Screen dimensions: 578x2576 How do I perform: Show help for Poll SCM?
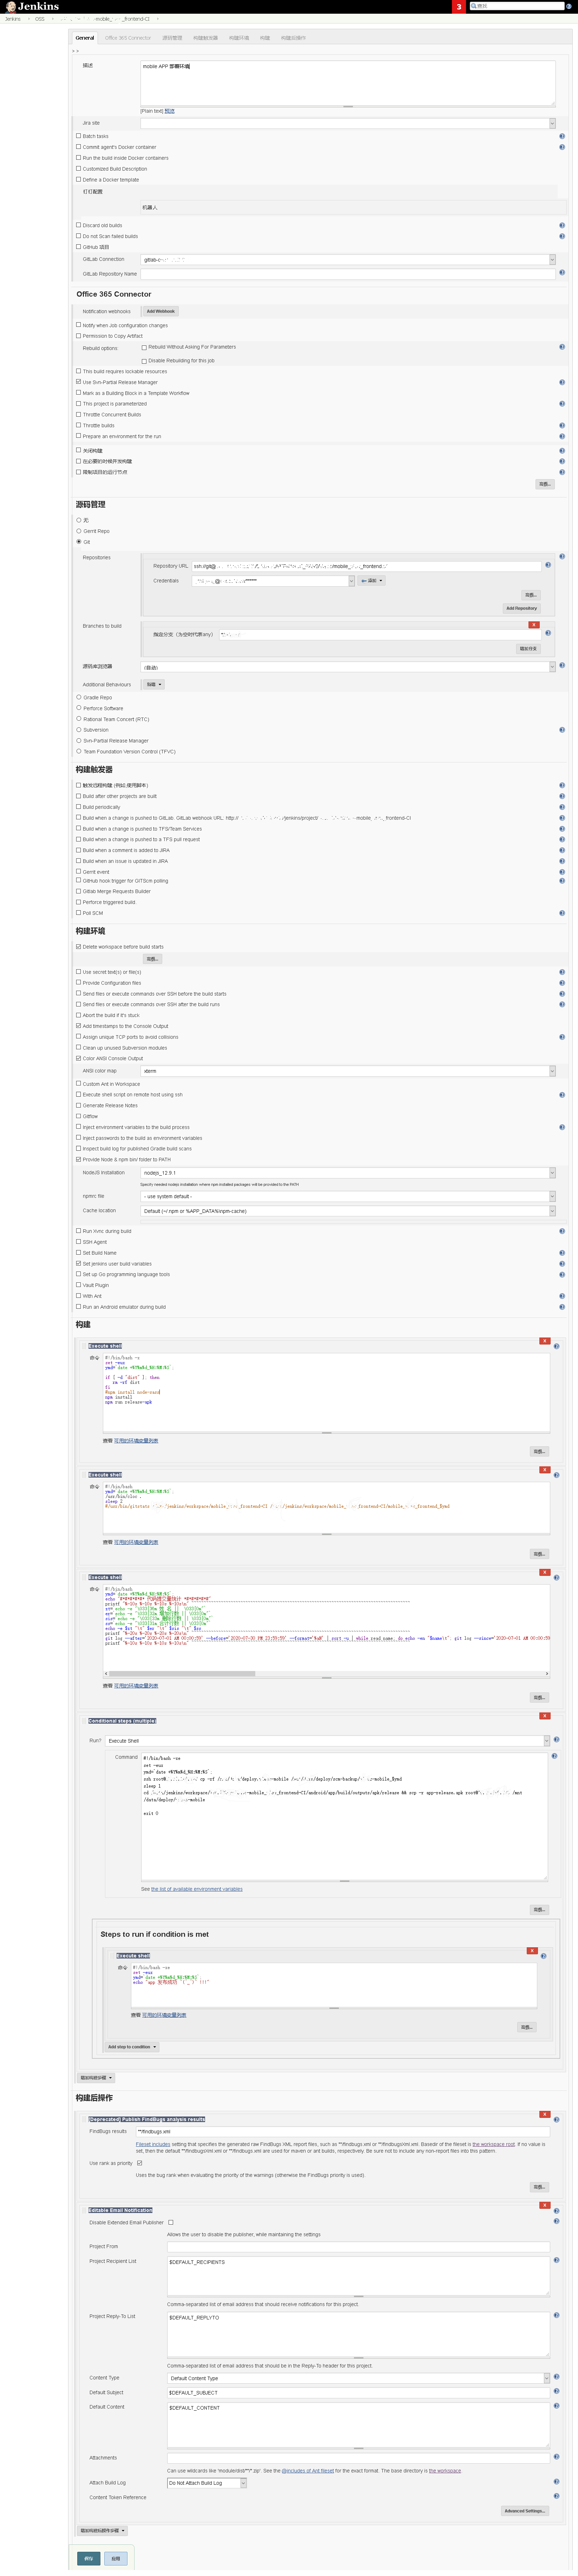[562, 913]
